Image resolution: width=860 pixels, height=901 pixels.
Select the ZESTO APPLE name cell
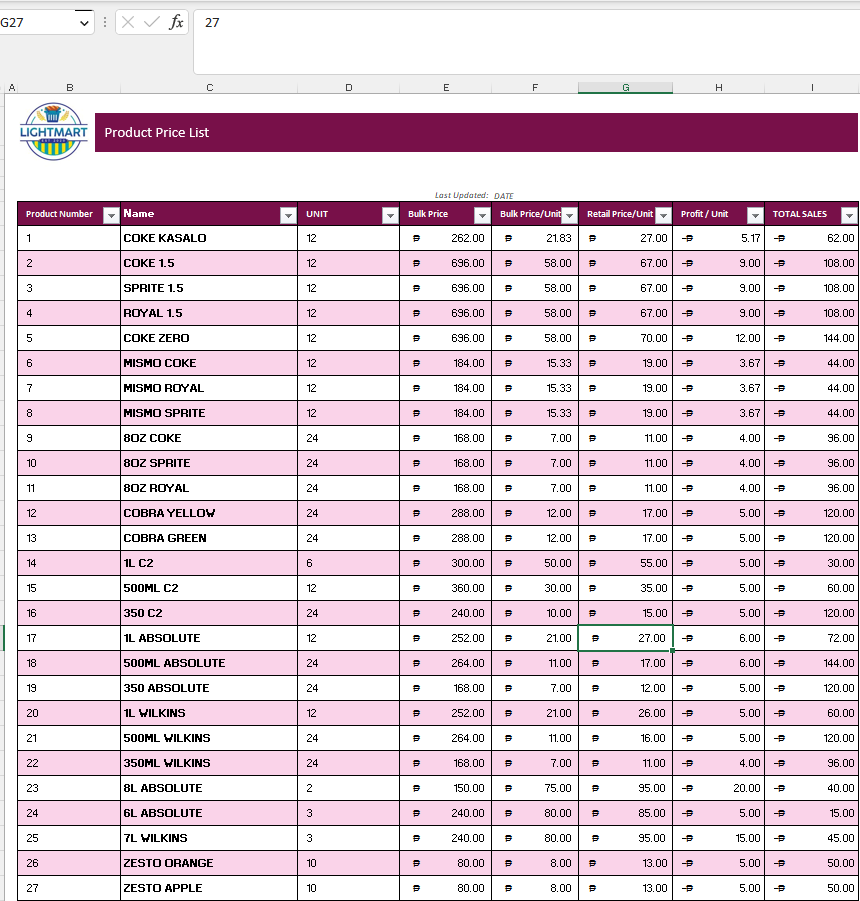(x=209, y=888)
